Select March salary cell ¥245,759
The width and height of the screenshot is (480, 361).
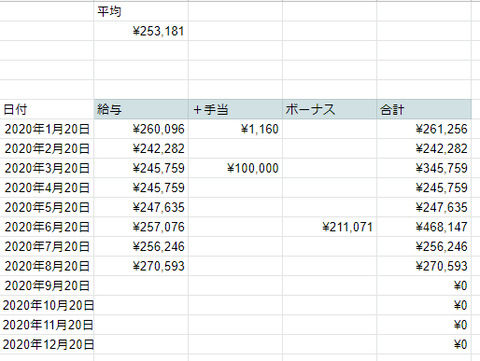pyautogui.click(x=141, y=168)
